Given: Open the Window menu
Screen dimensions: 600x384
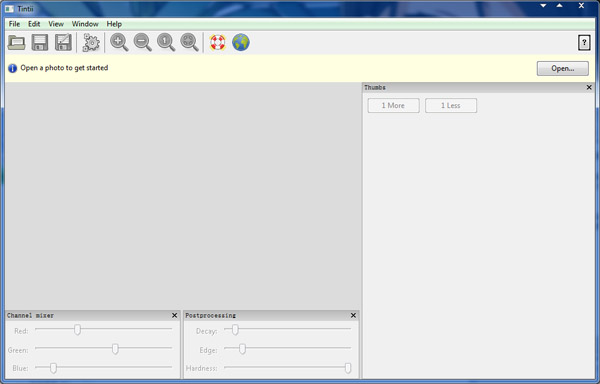Looking at the screenshot, I should click(85, 24).
